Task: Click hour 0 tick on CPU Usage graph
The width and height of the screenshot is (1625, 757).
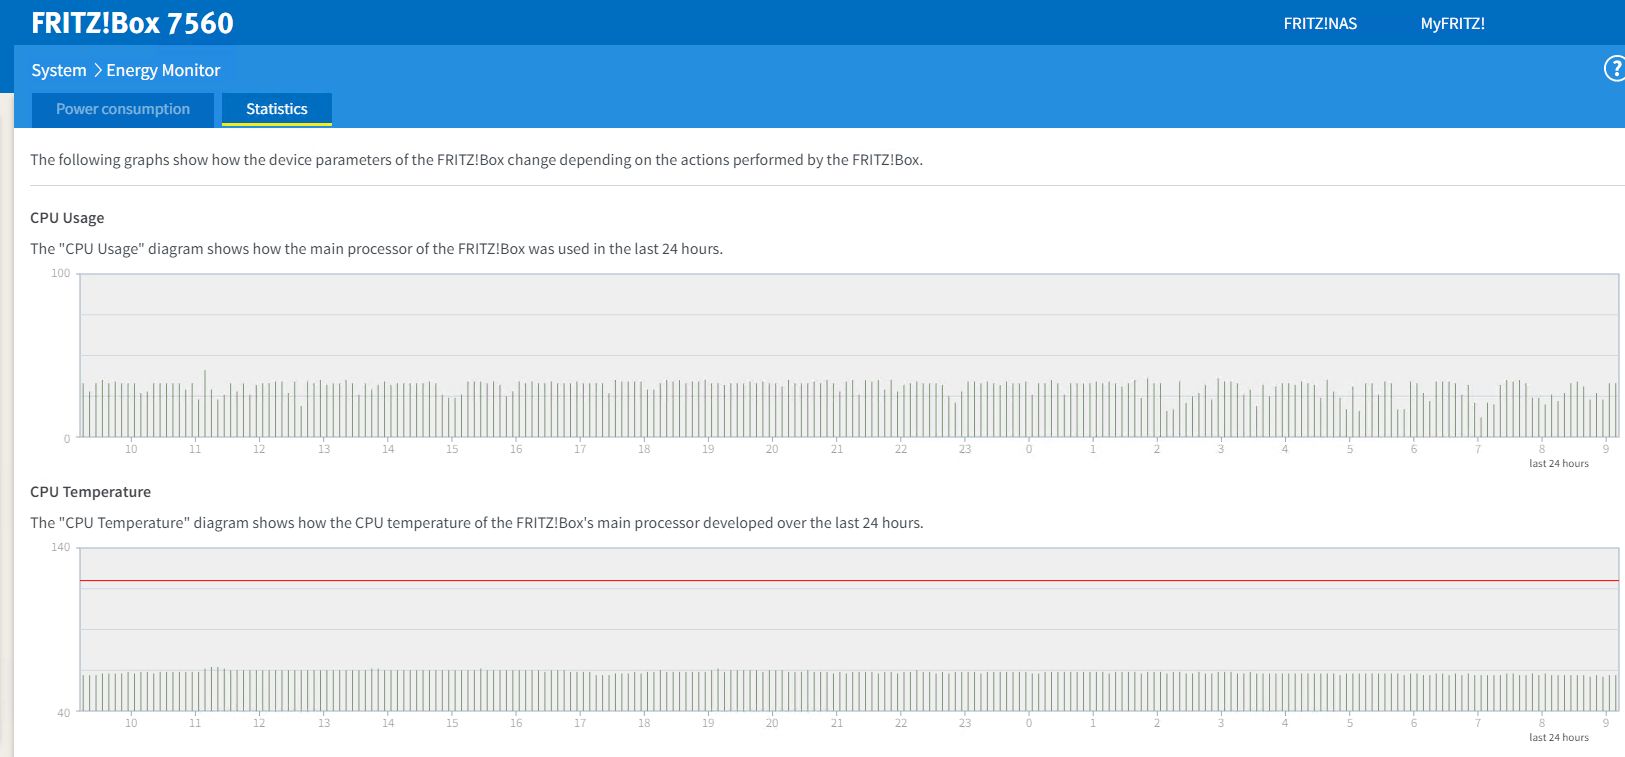Action: (1028, 449)
